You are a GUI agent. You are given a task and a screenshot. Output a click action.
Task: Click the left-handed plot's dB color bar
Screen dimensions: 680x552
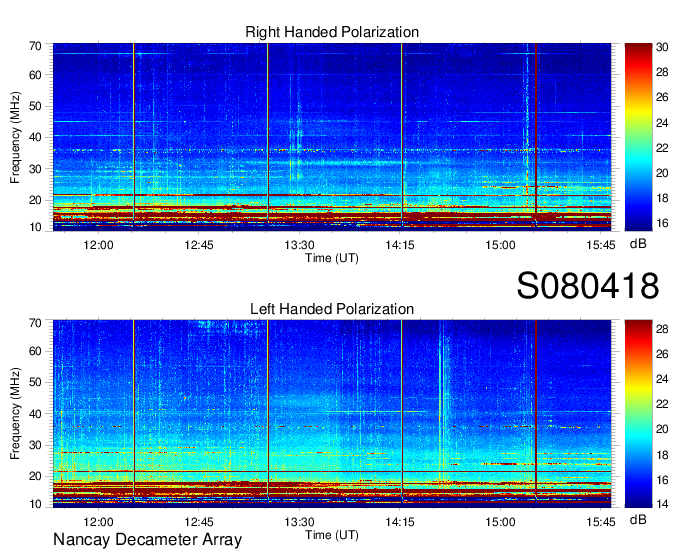(638, 414)
